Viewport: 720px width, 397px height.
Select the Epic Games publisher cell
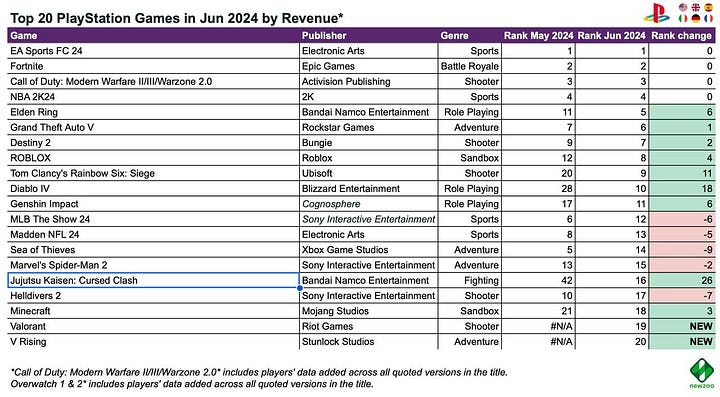(x=368, y=66)
